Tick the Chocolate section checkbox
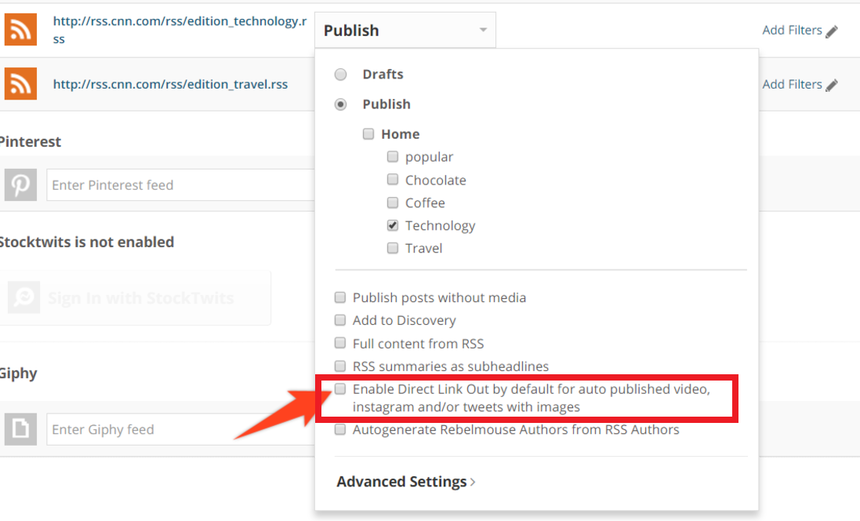This screenshot has height=521, width=860. 393,180
